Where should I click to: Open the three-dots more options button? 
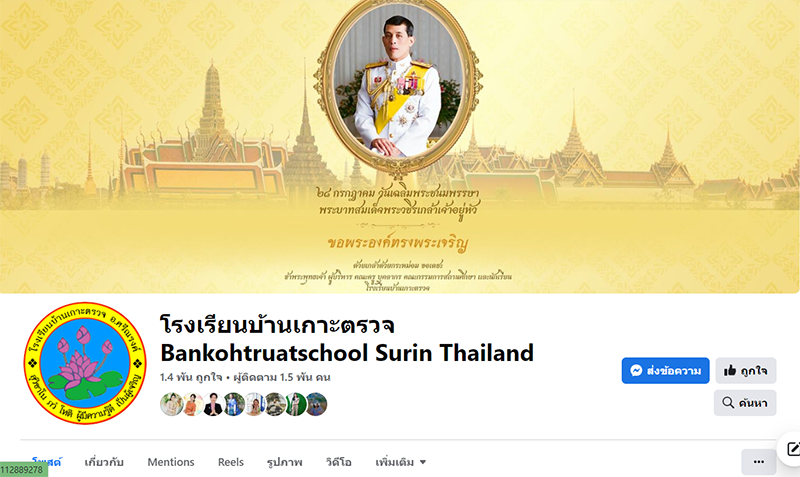759,462
